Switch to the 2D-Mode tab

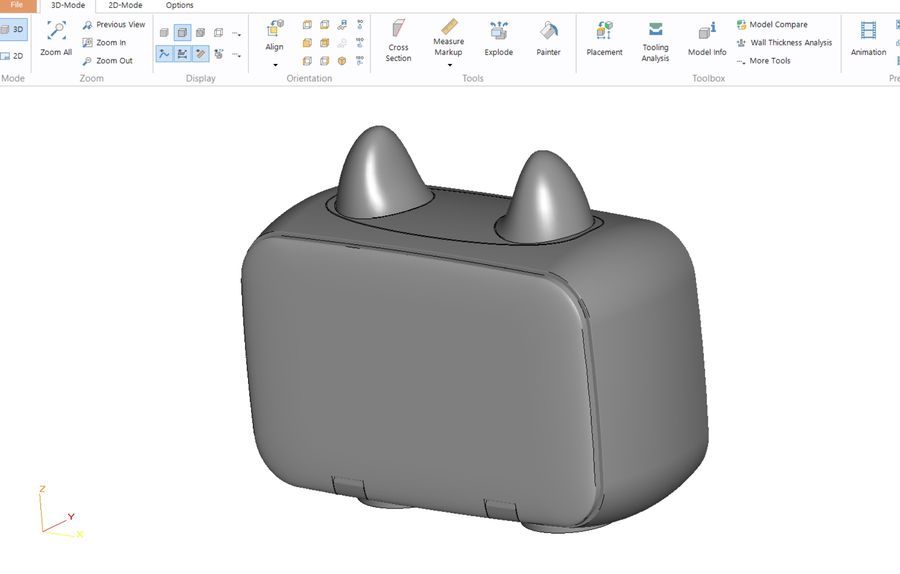tap(125, 5)
